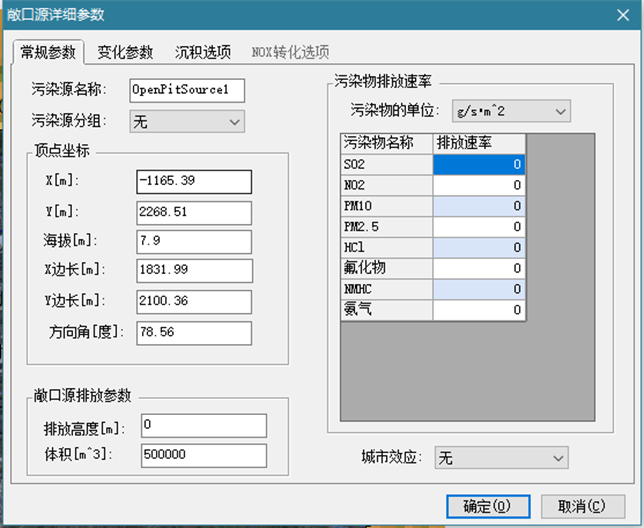Viewport: 644px width, 528px height.
Task: Expand the 城市效应 dropdown
Action: tap(501, 457)
